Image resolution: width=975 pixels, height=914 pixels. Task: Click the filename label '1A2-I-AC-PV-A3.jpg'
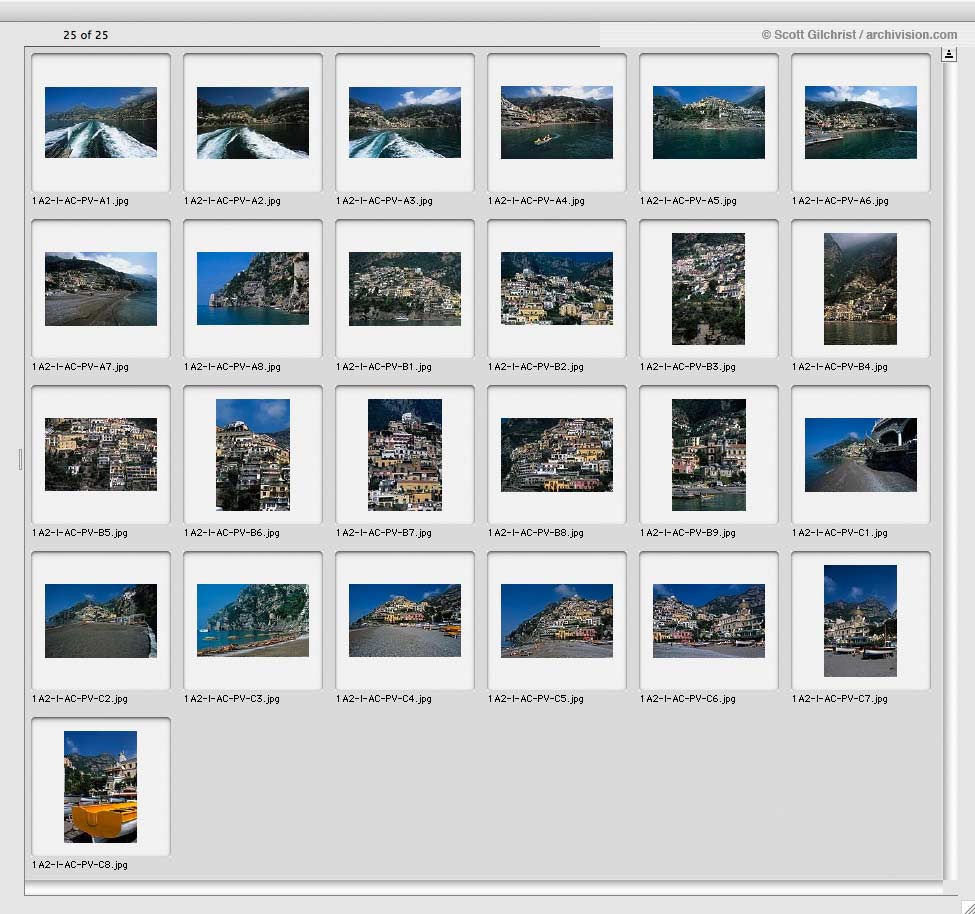[x=384, y=201]
